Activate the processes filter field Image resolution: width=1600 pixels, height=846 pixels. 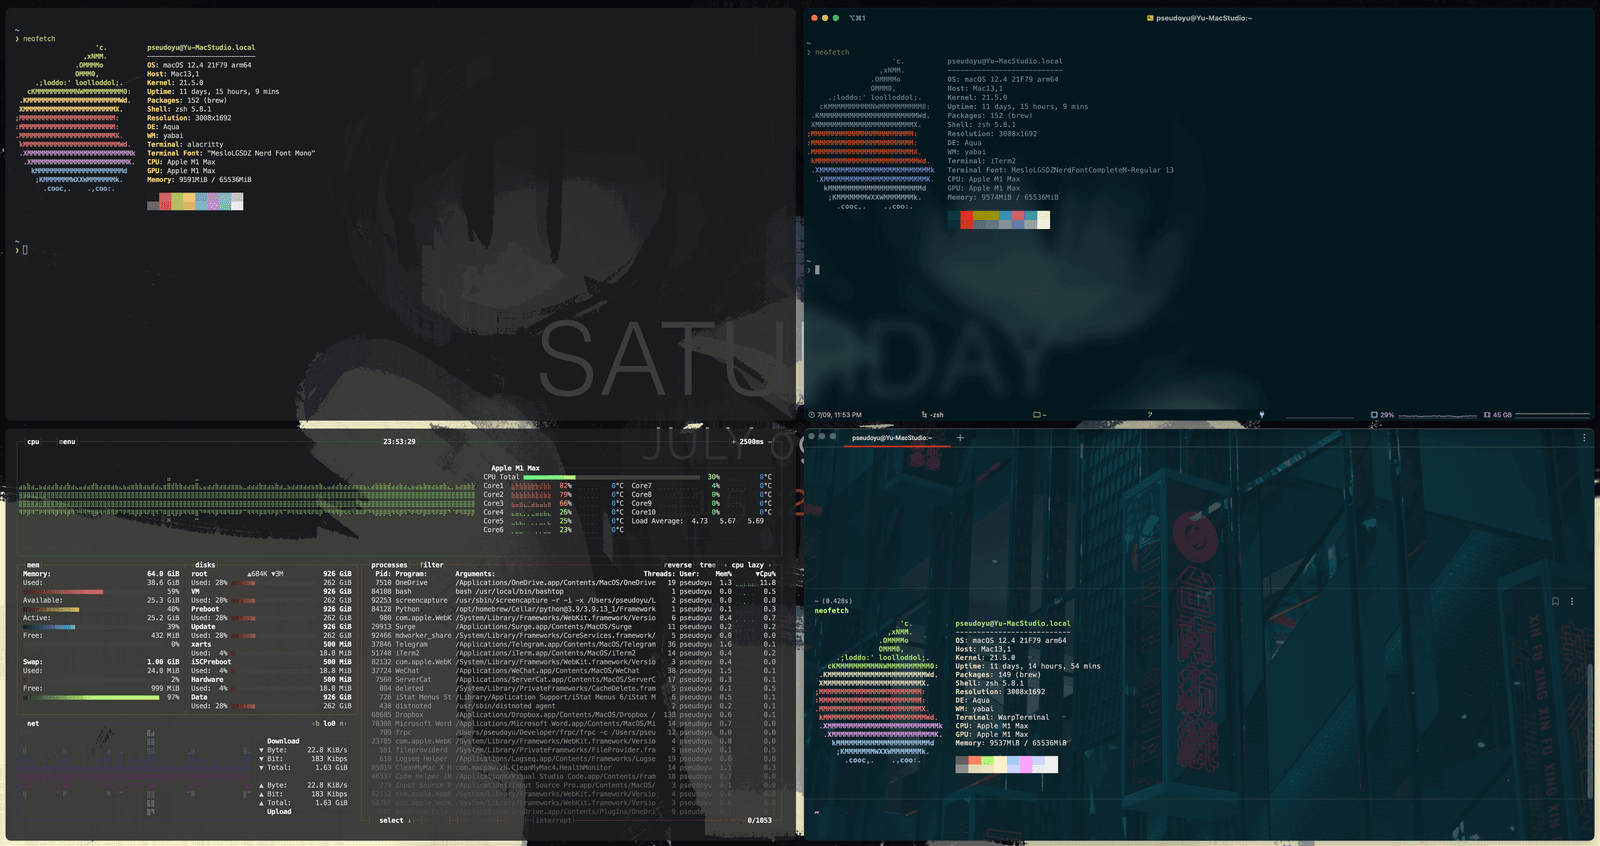tap(432, 565)
